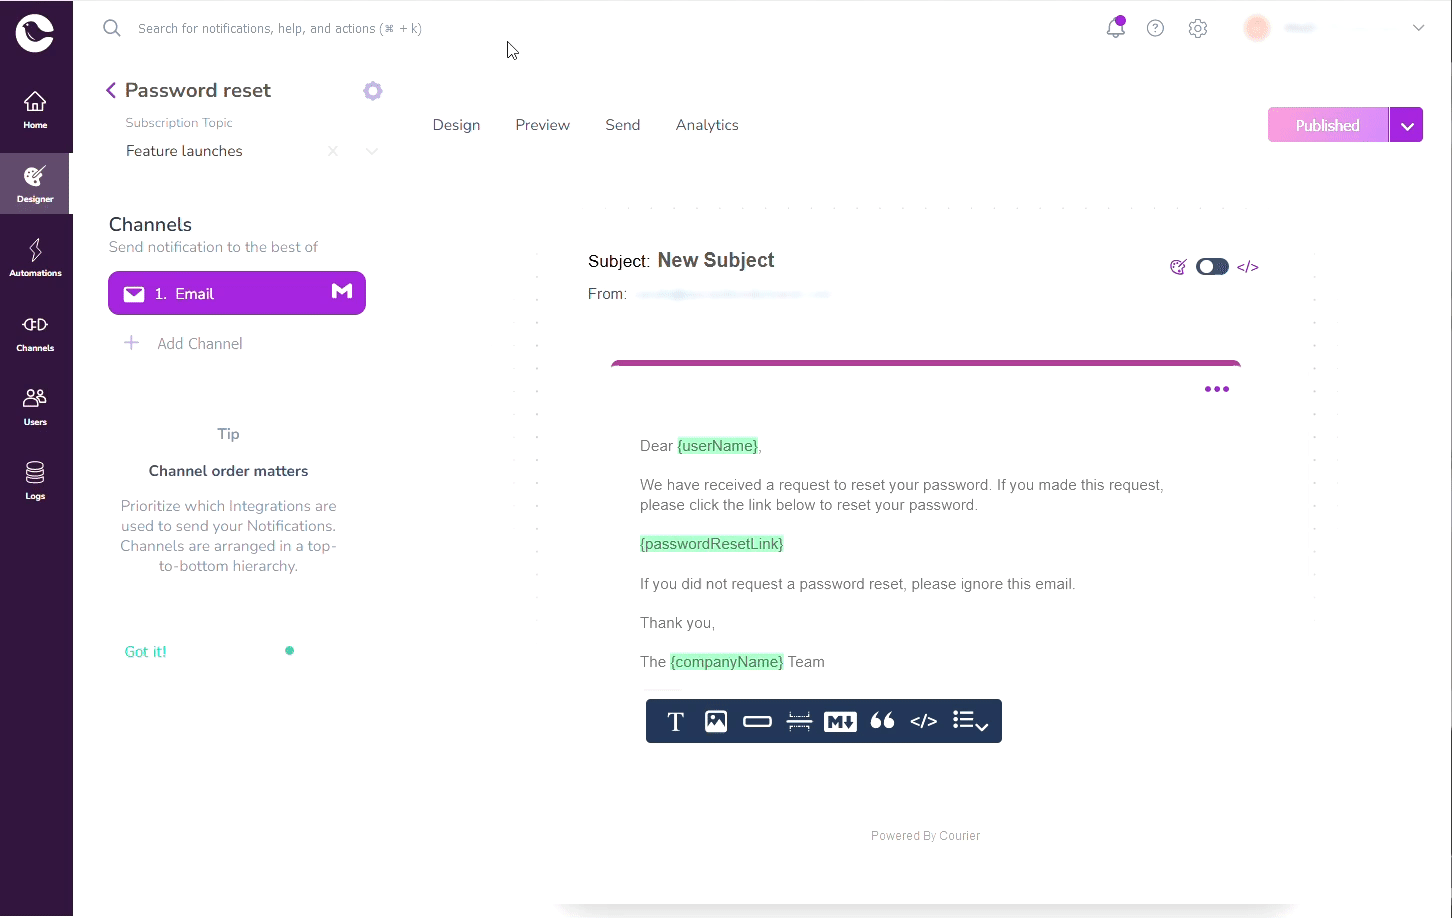Open the email block options with the three dots
Viewport: 1452px width, 918px height.
point(1217,389)
